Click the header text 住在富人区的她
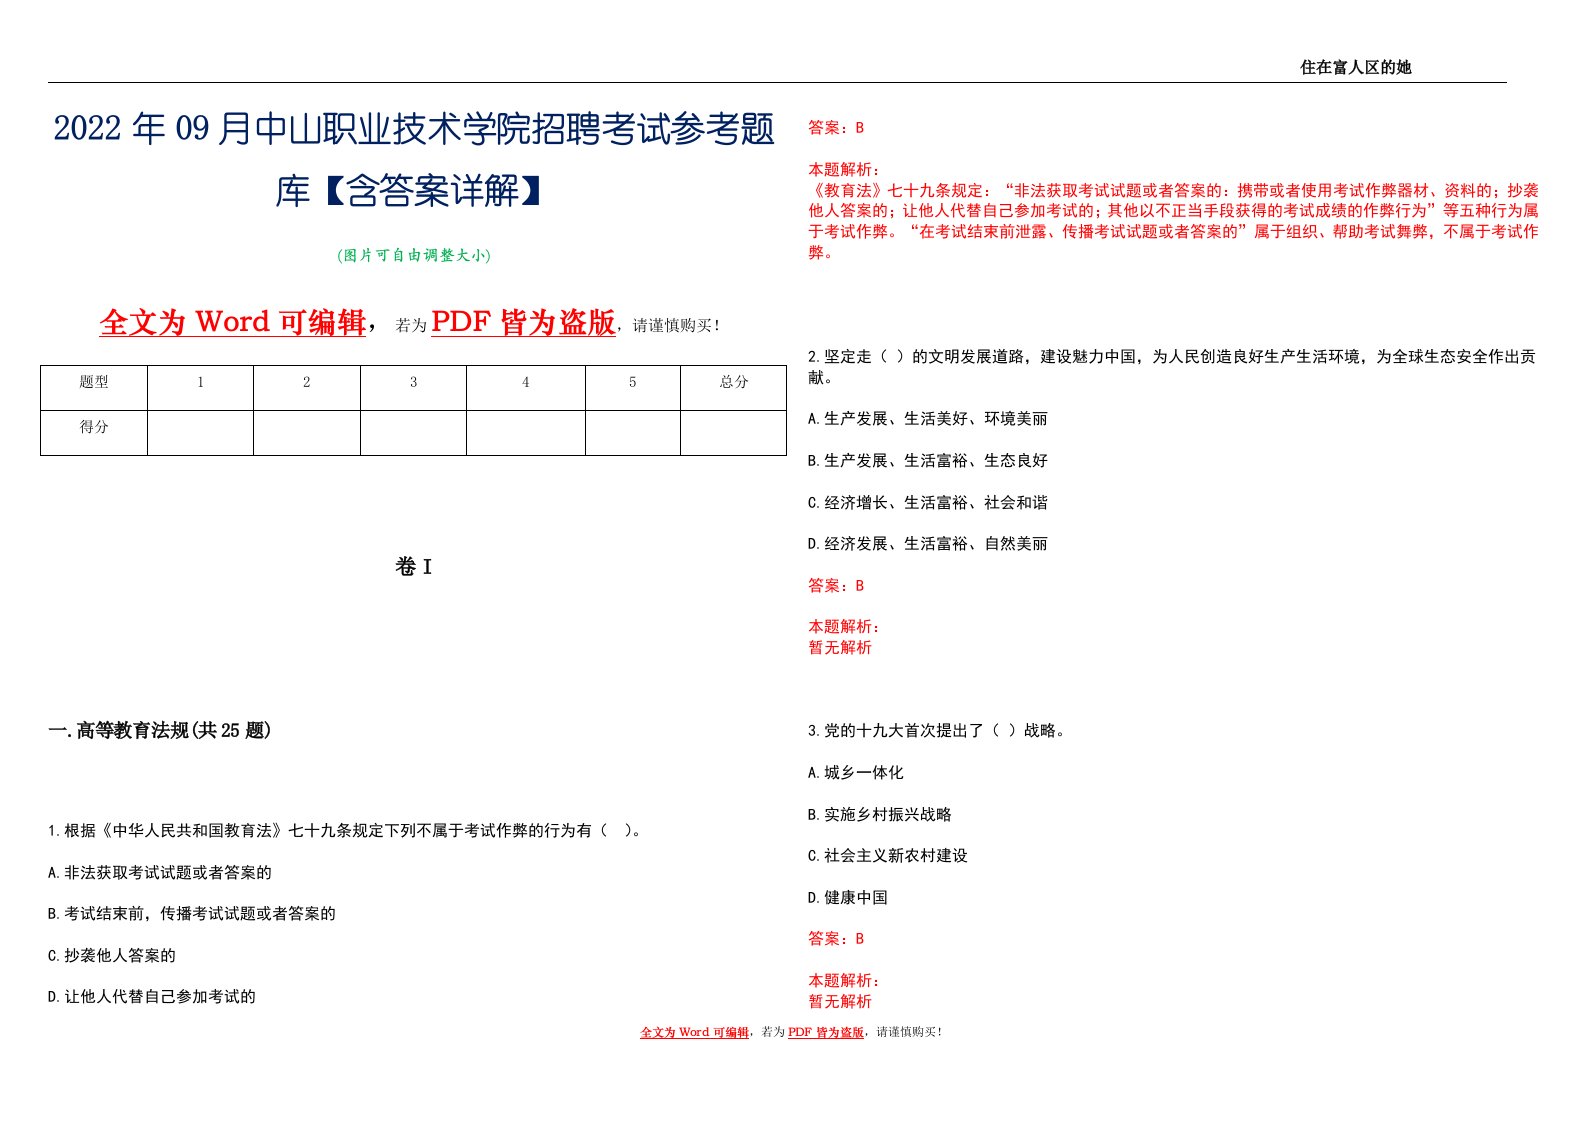This screenshot has height=1122, width=1587. click(x=1355, y=67)
